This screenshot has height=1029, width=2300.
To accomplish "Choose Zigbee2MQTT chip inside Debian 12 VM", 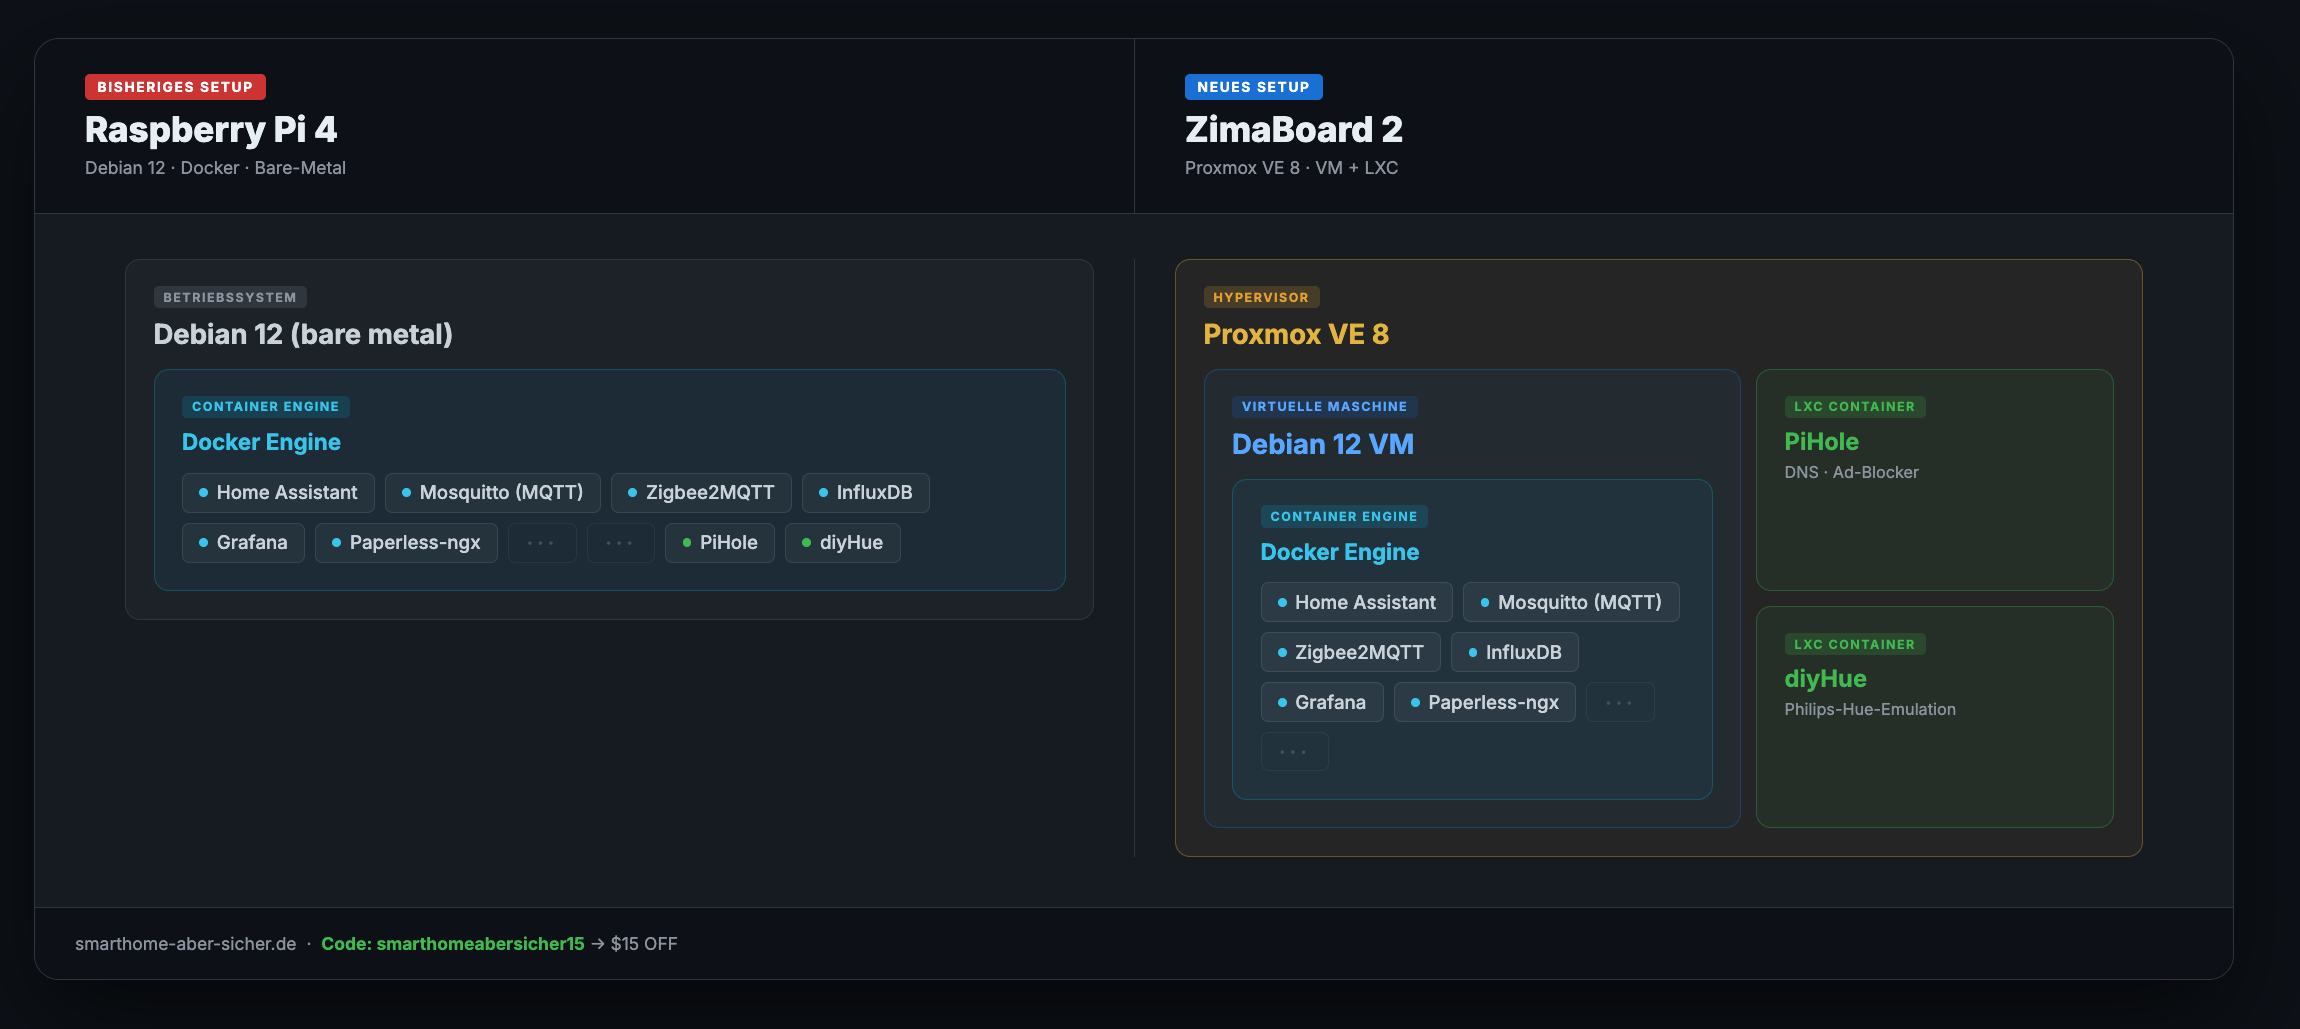I will [x=1350, y=652].
